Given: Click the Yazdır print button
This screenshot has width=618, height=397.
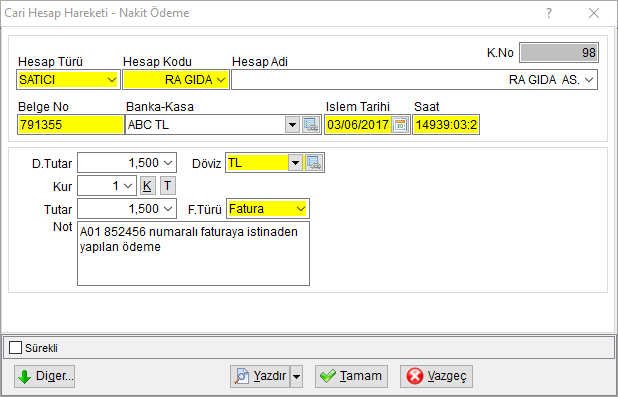Looking at the screenshot, I should coord(260,376).
